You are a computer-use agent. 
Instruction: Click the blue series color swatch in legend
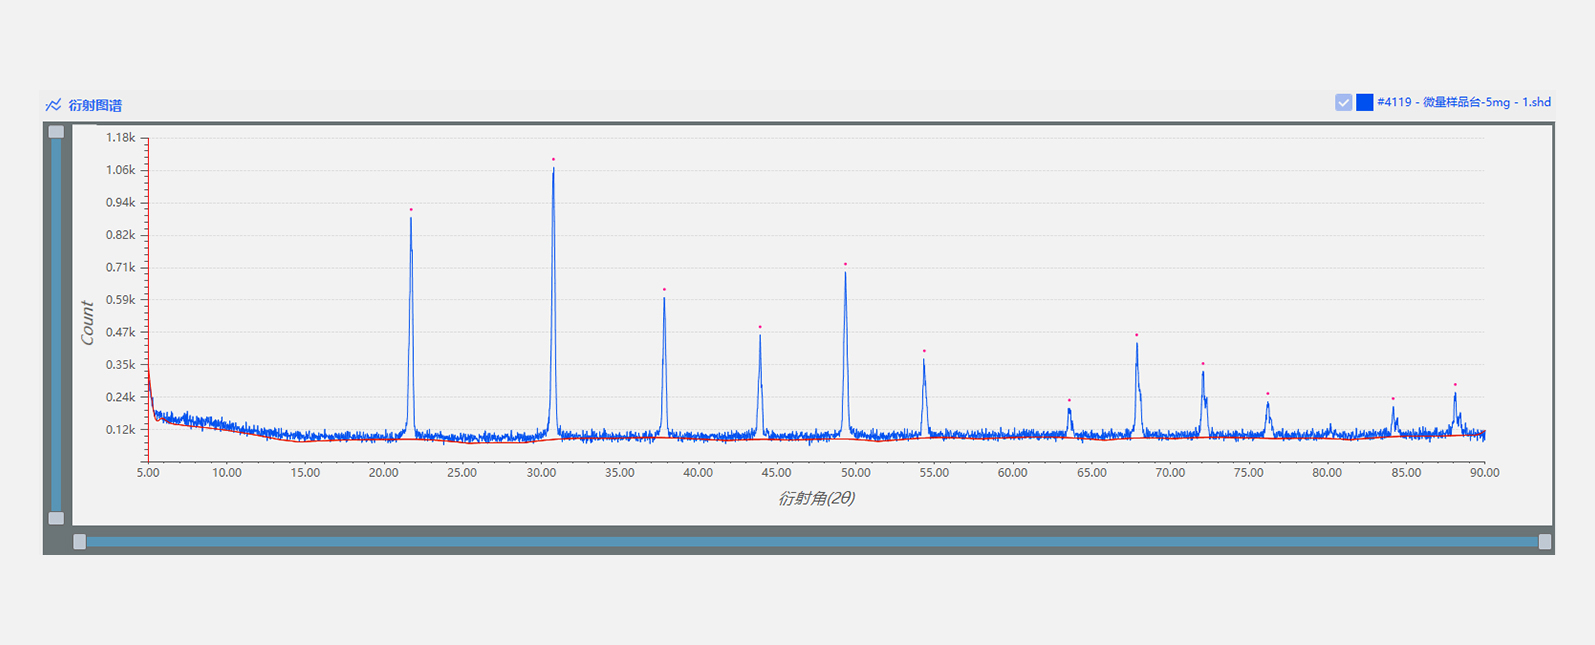pyautogui.click(x=1364, y=102)
